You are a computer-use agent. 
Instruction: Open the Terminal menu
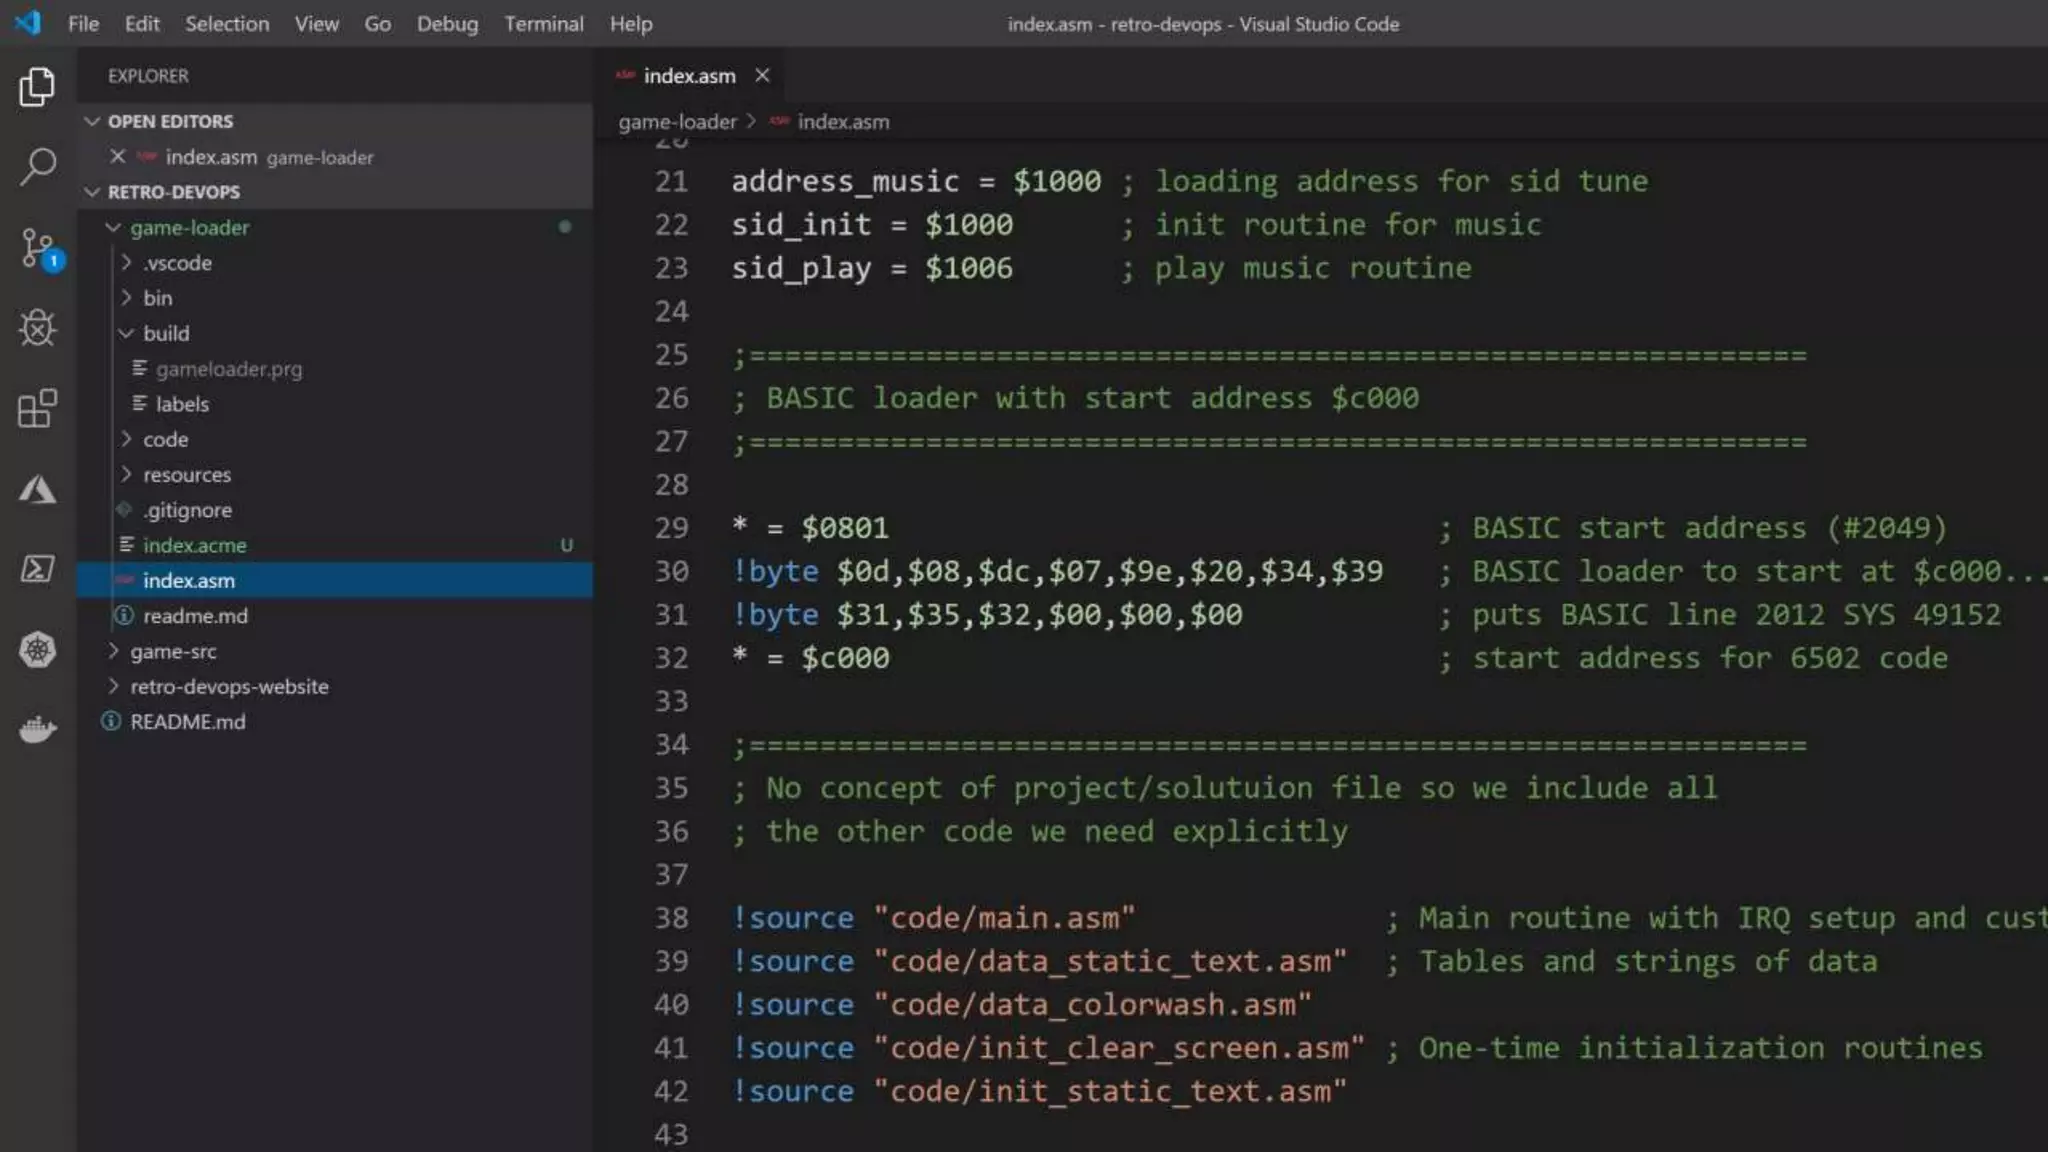pyautogui.click(x=543, y=24)
